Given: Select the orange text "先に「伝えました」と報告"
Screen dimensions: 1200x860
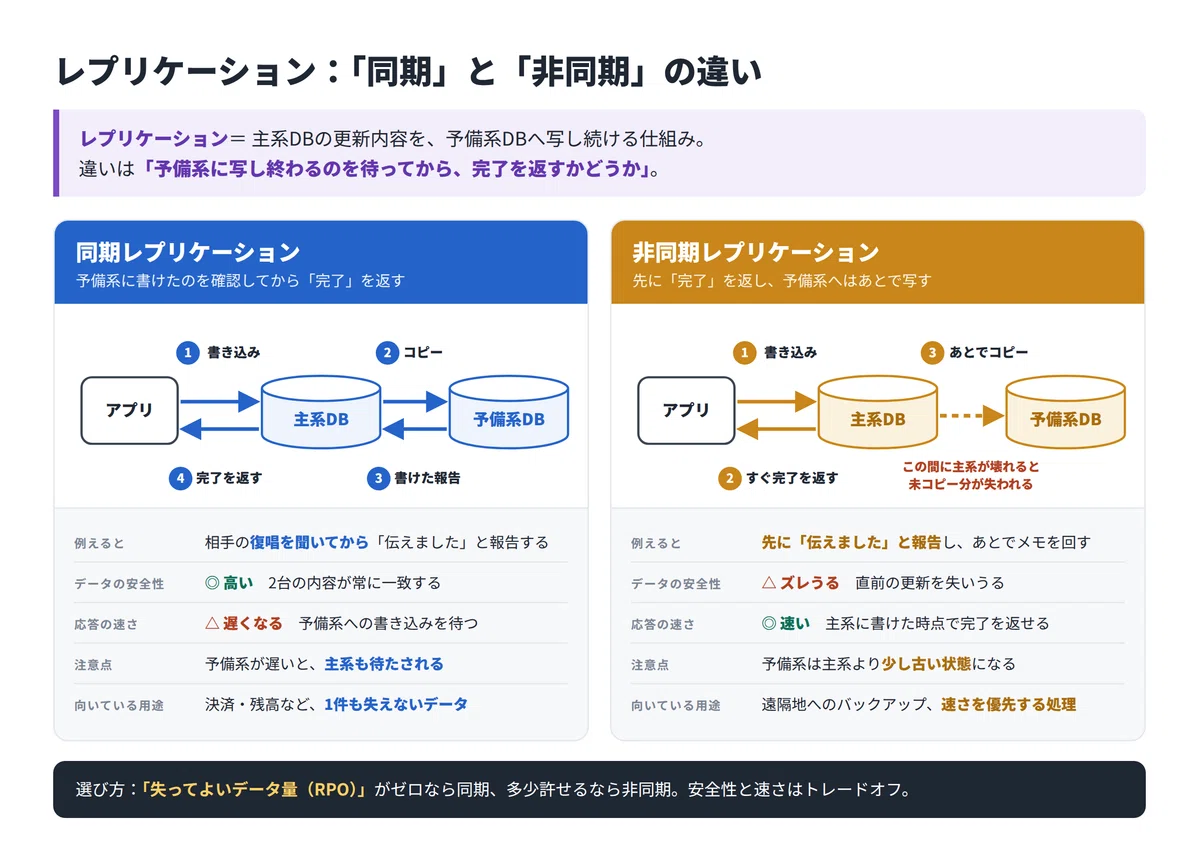Looking at the screenshot, I should (851, 542).
